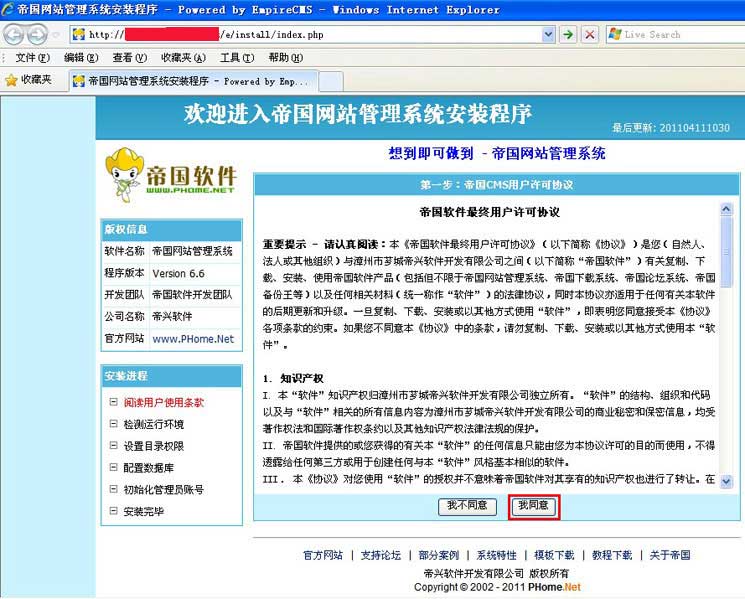This screenshot has height=599, width=745.
Task: Click the browser Forward arrow button
Action: (37, 34)
